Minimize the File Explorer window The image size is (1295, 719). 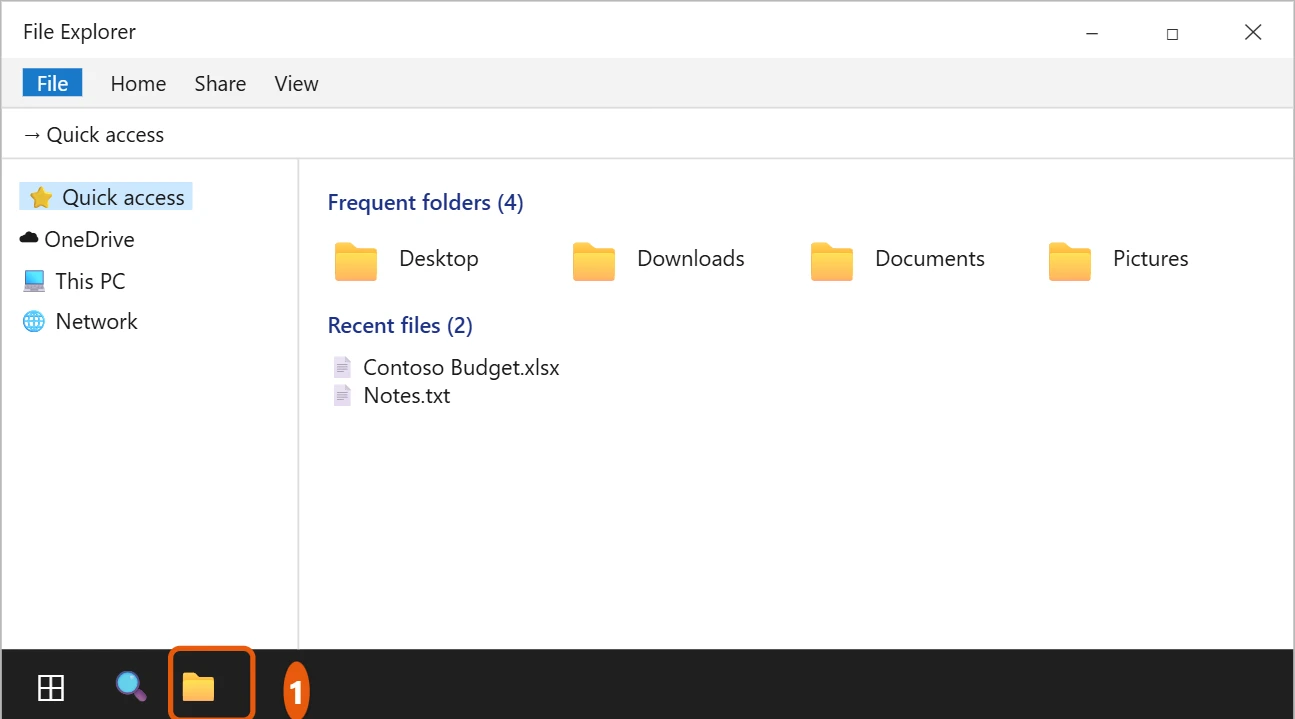coord(1091,33)
